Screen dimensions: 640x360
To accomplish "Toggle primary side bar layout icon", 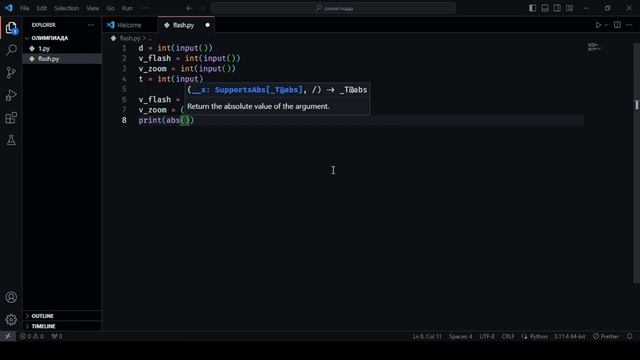I will pos(532,8).
